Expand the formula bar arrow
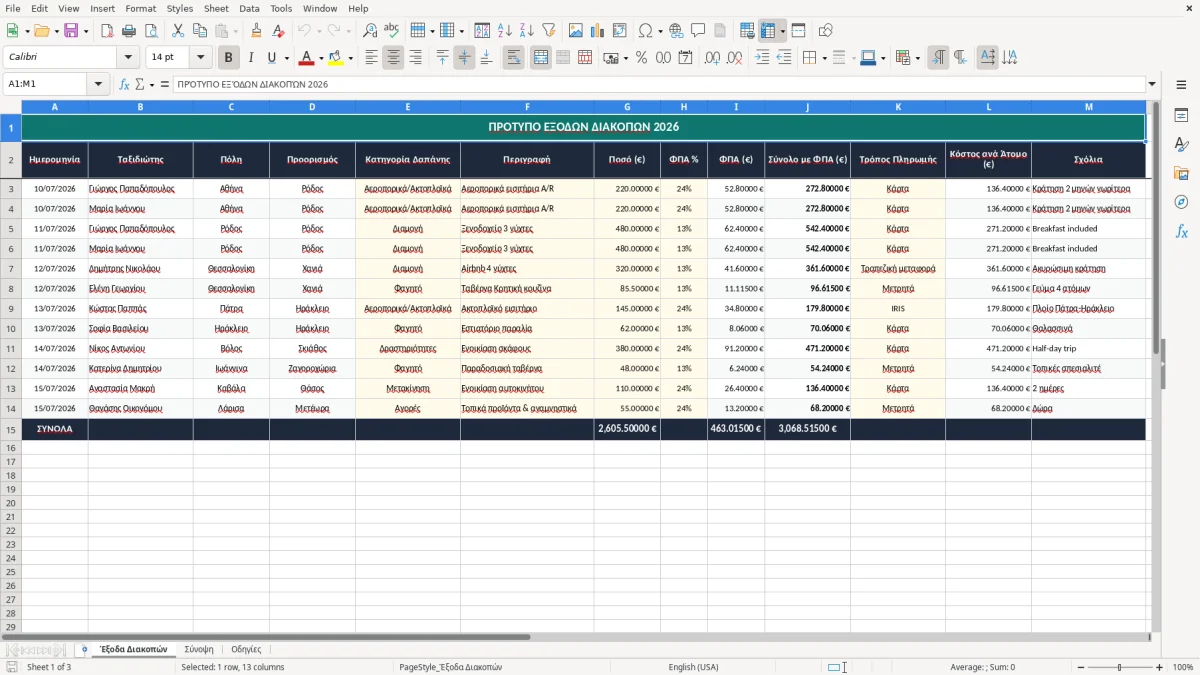Image resolution: width=1200 pixels, height=675 pixels. pyautogui.click(x=1152, y=84)
